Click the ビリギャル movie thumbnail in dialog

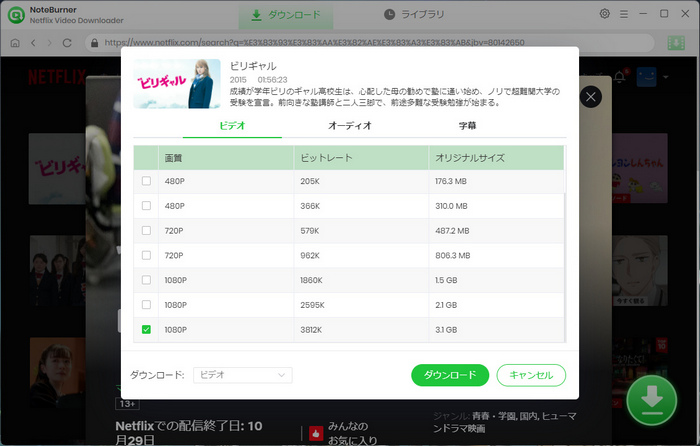point(177,84)
